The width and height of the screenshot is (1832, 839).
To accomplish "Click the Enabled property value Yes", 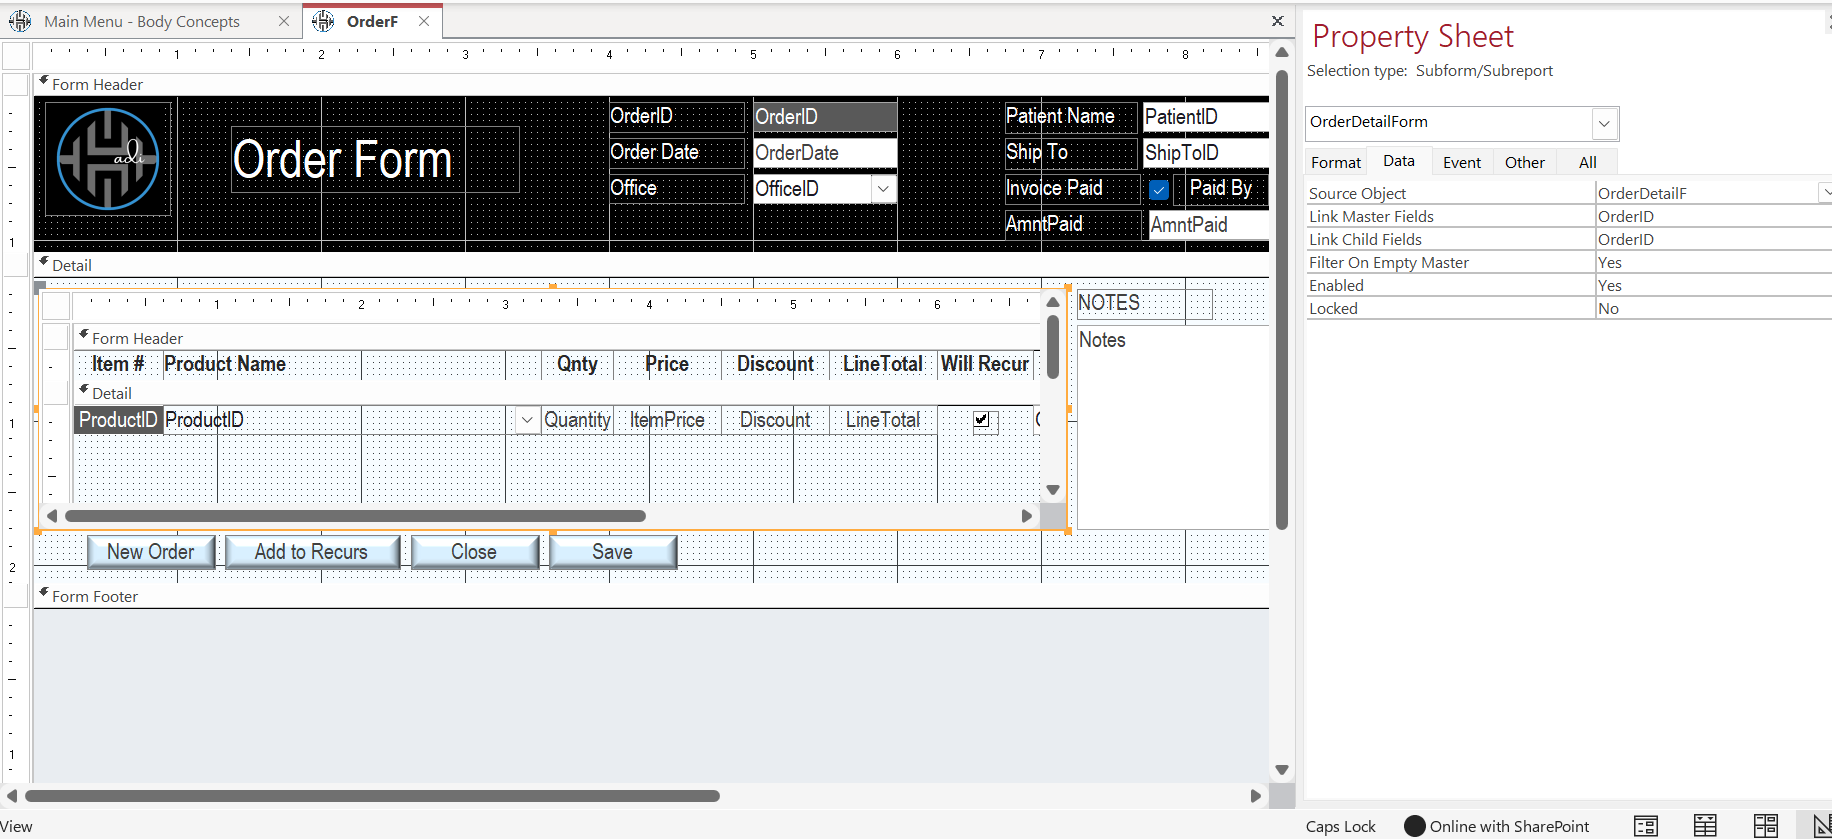I will point(1710,286).
